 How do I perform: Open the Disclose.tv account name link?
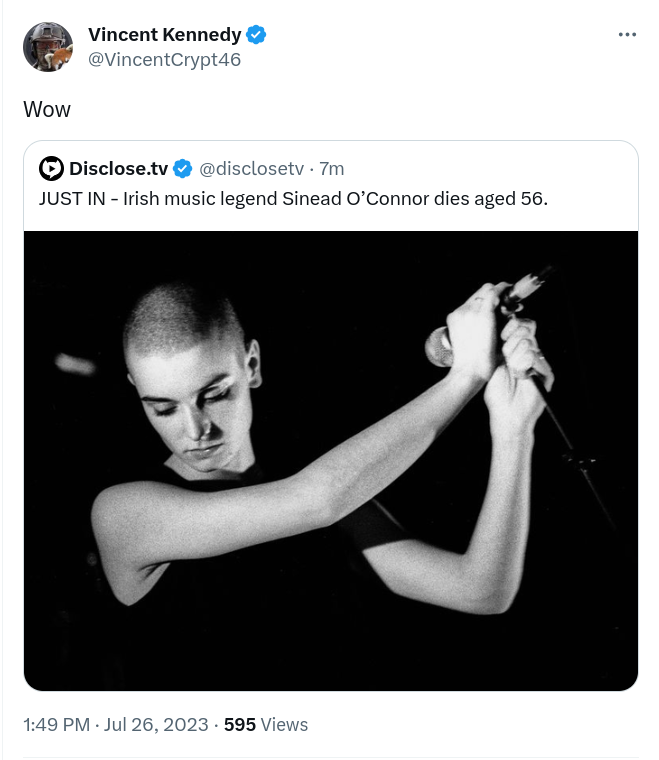click(118, 168)
